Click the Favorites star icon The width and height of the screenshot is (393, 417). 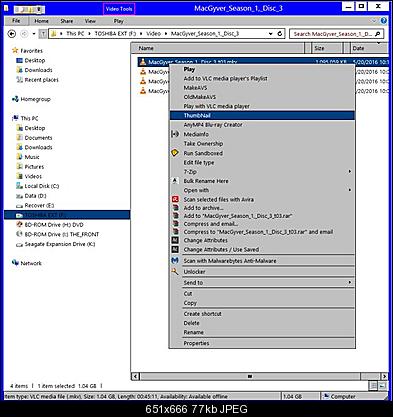pyautogui.click(x=15, y=51)
